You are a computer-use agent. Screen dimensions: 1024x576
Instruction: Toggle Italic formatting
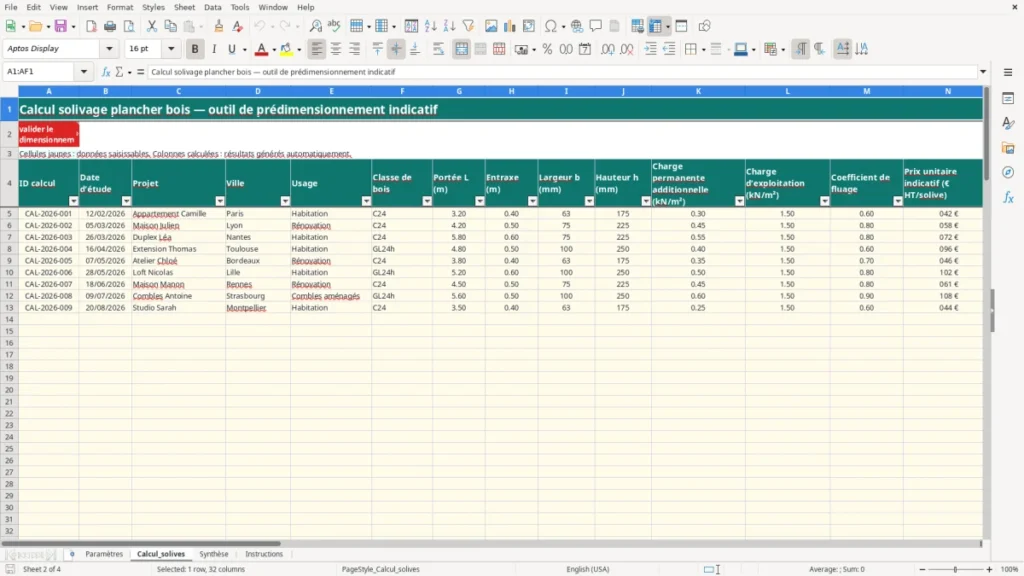point(214,49)
